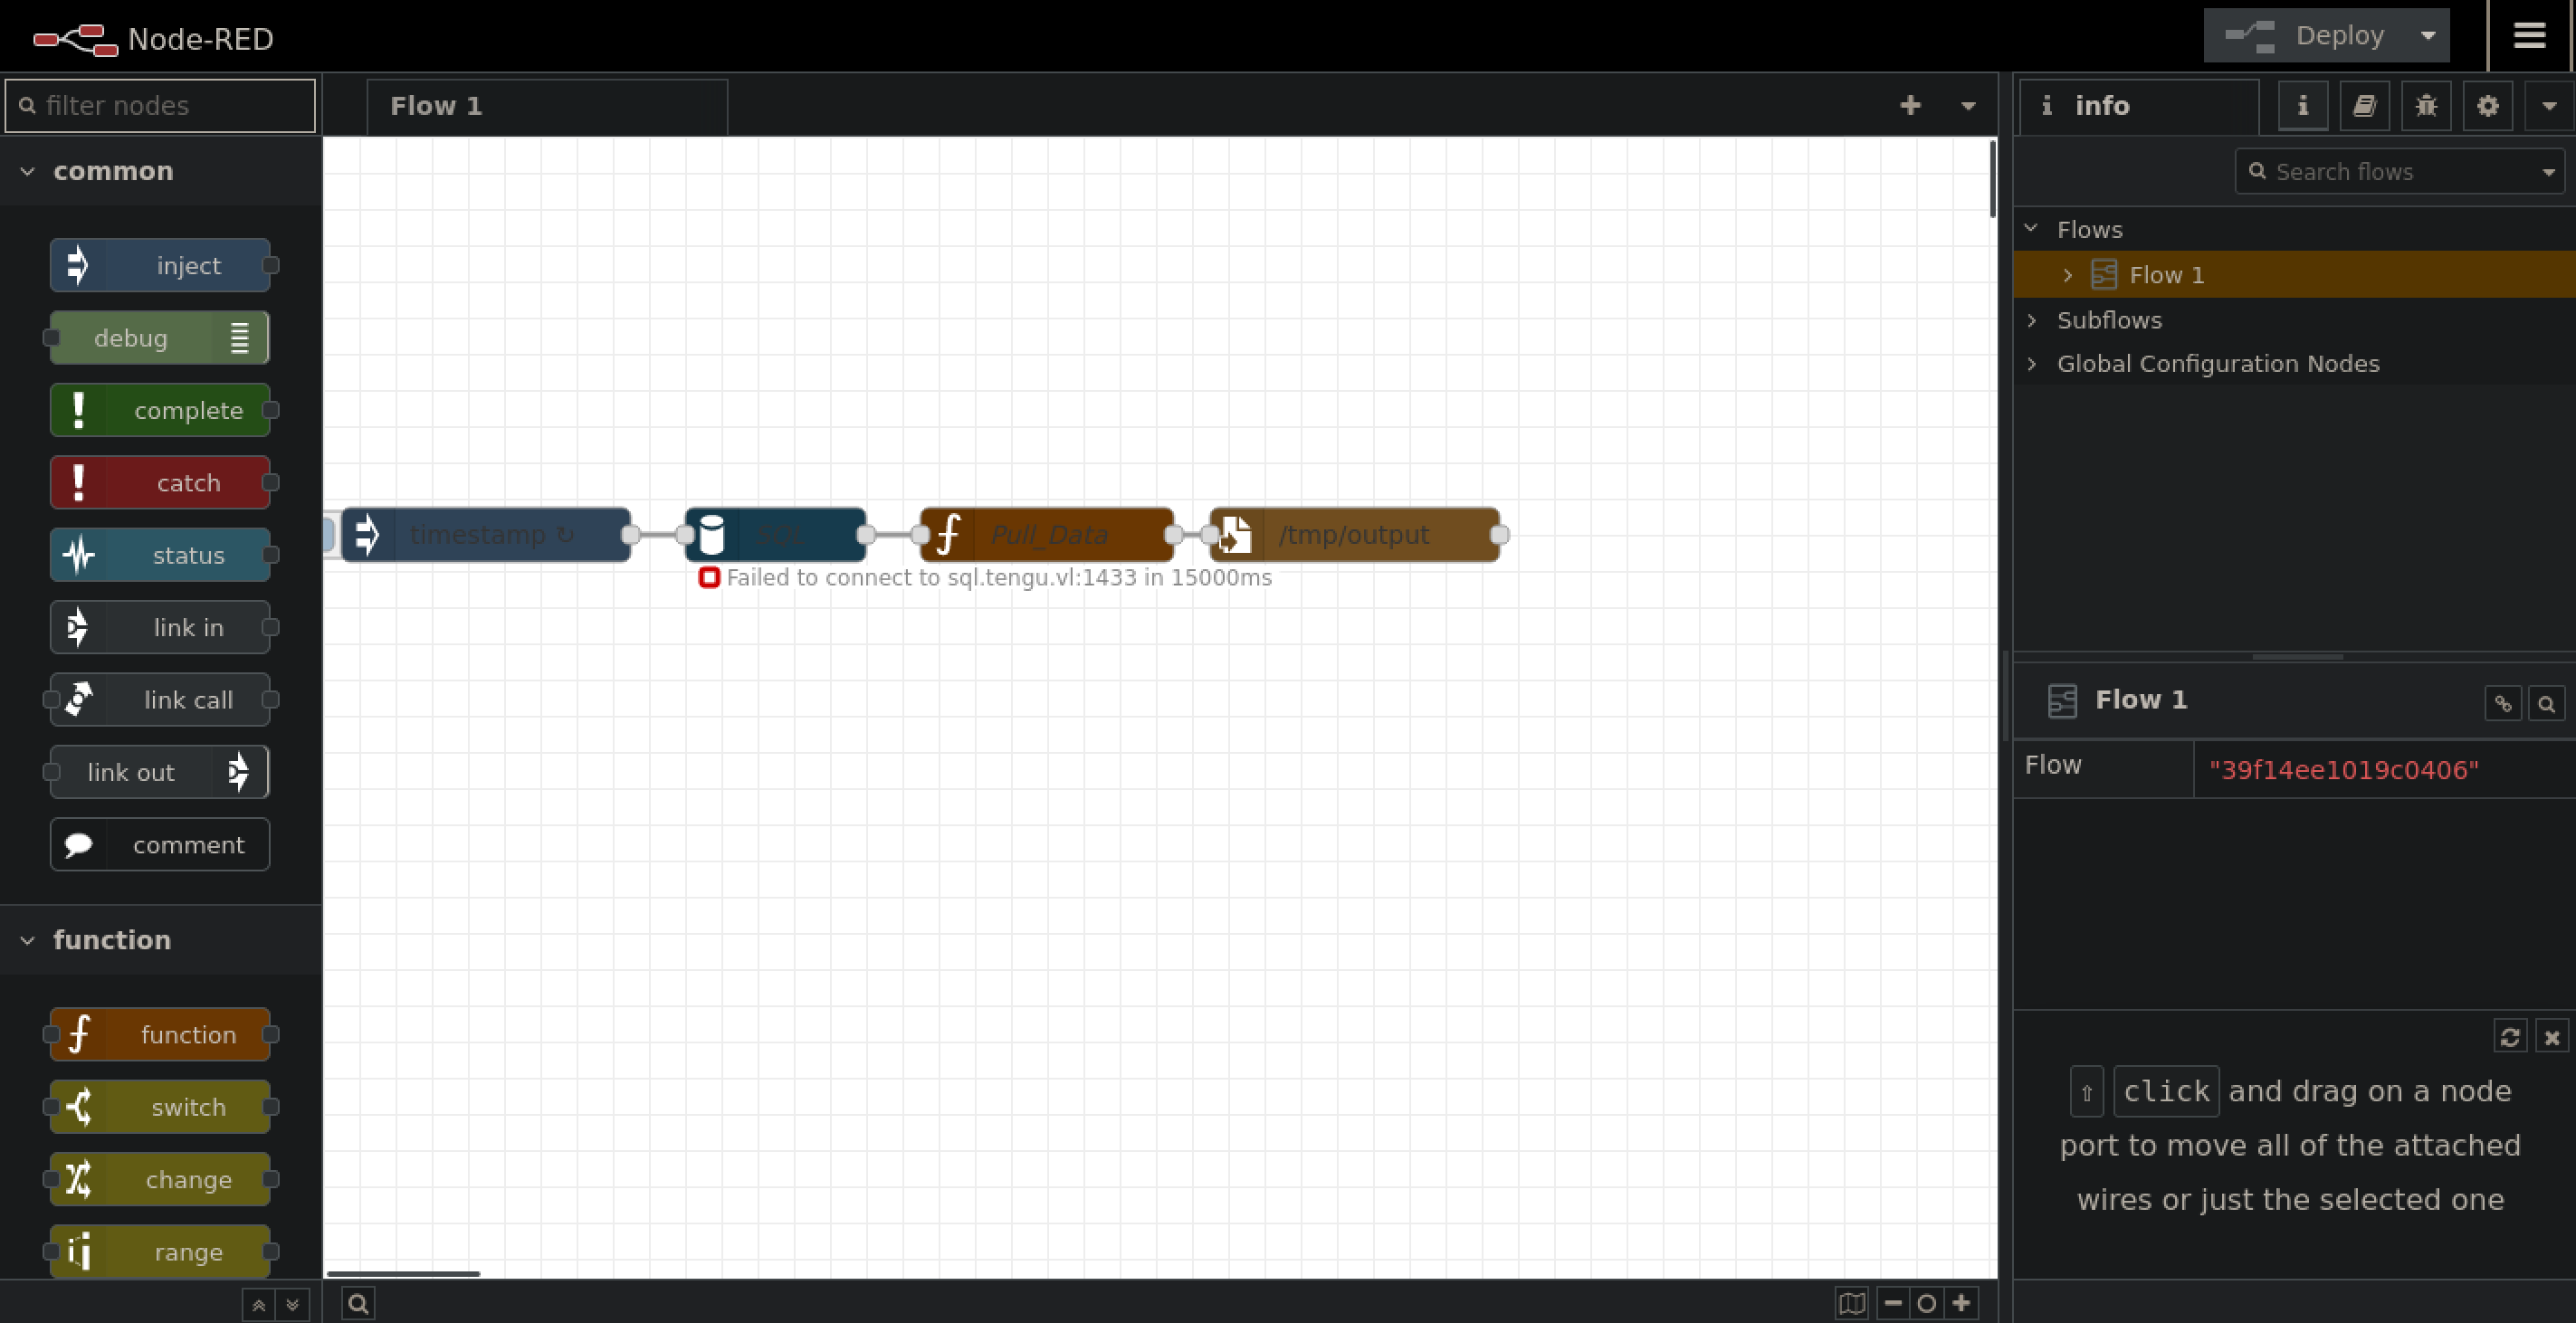Image resolution: width=2576 pixels, height=1323 pixels.
Task: Open the help book sidebar tab
Action: pos(2364,105)
